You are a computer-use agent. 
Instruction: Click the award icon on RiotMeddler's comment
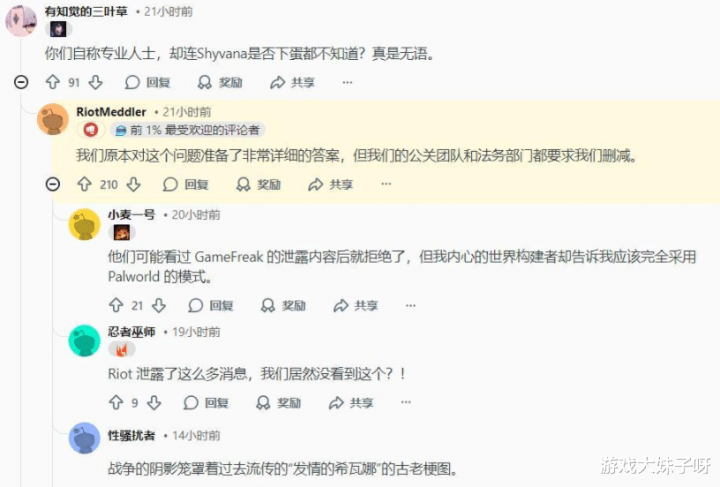243,184
